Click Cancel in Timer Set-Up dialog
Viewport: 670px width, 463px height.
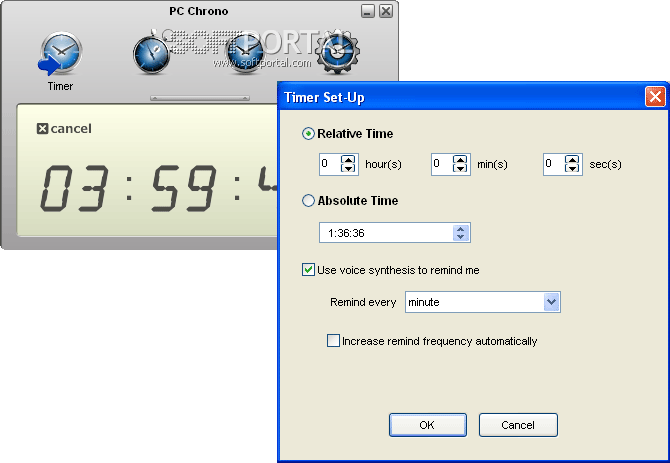(518, 425)
